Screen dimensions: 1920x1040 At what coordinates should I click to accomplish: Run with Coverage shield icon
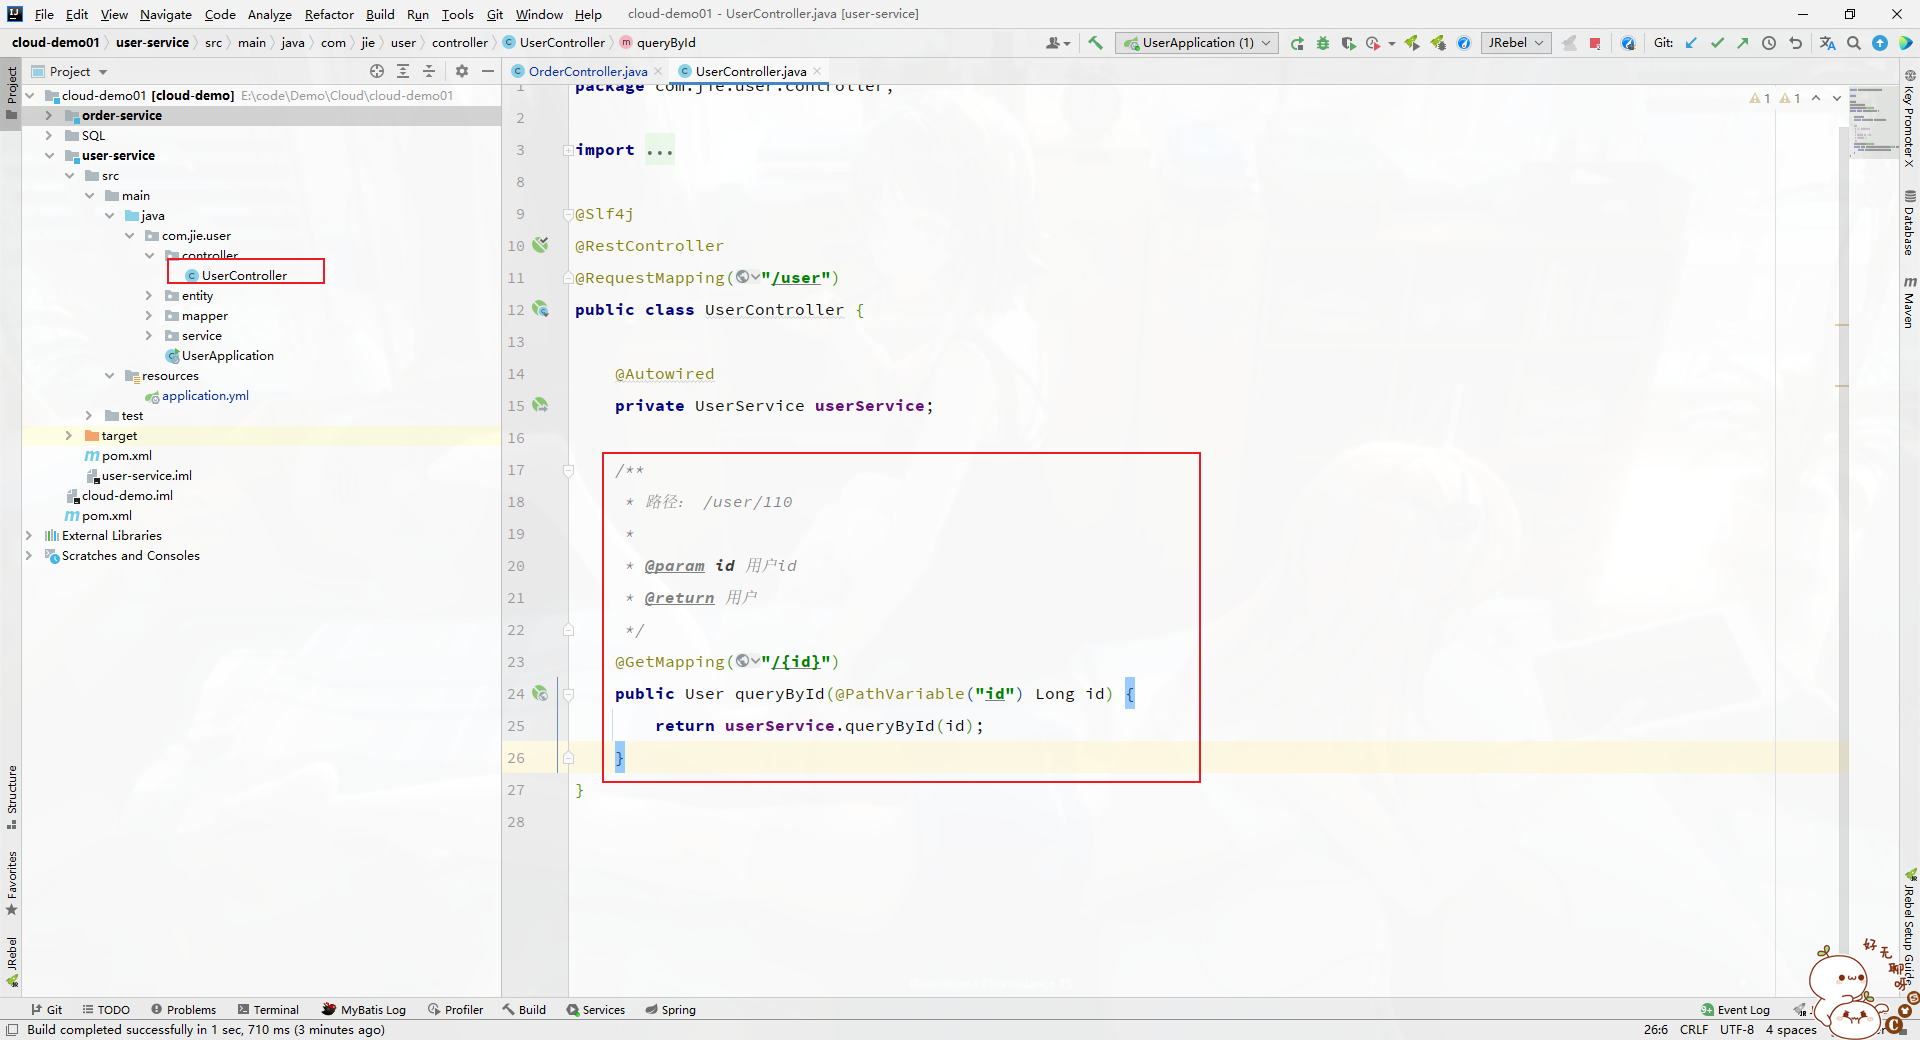(1348, 43)
